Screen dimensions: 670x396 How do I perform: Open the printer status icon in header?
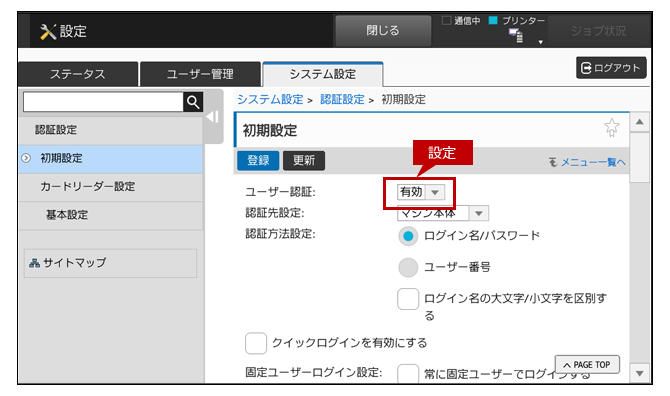tap(516, 35)
